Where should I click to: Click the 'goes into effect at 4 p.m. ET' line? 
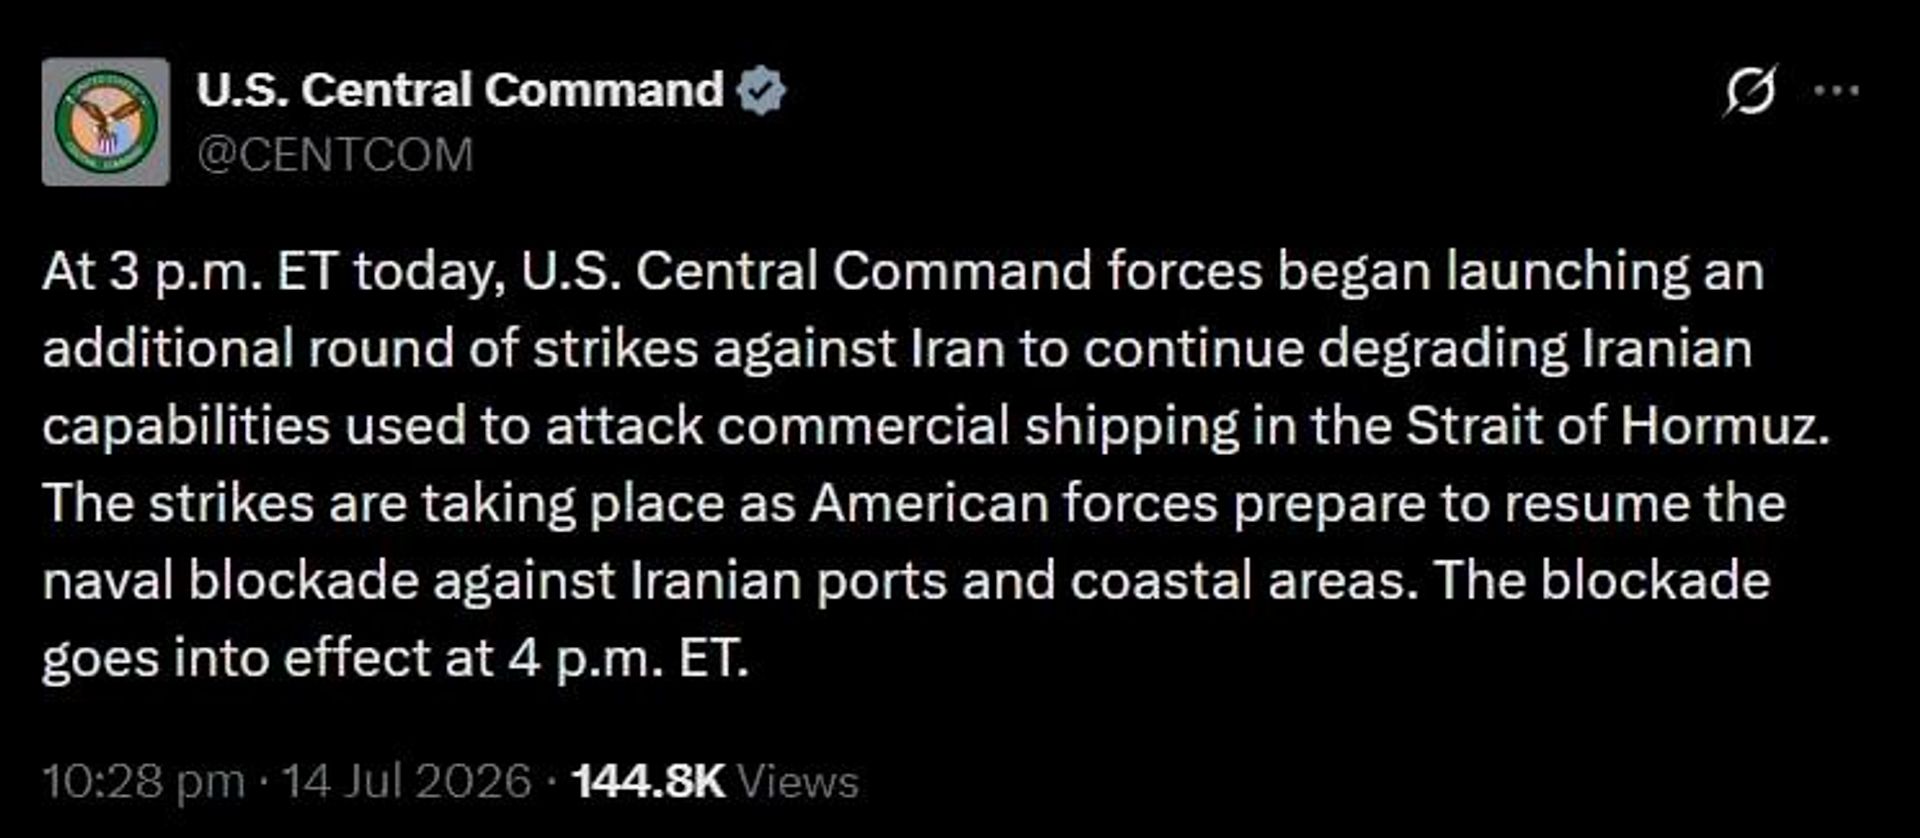coord(395,659)
